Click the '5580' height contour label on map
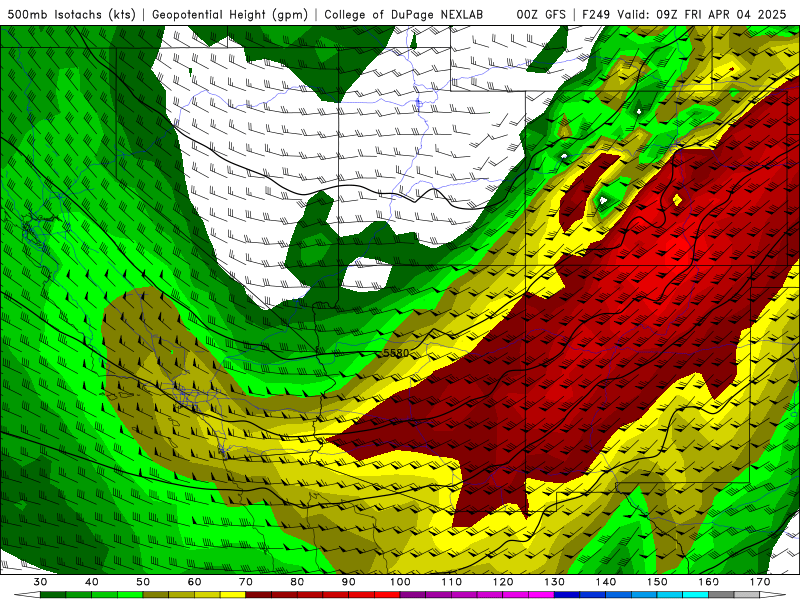Image resolution: width=800 pixels, height=600 pixels. [x=396, y=353]
